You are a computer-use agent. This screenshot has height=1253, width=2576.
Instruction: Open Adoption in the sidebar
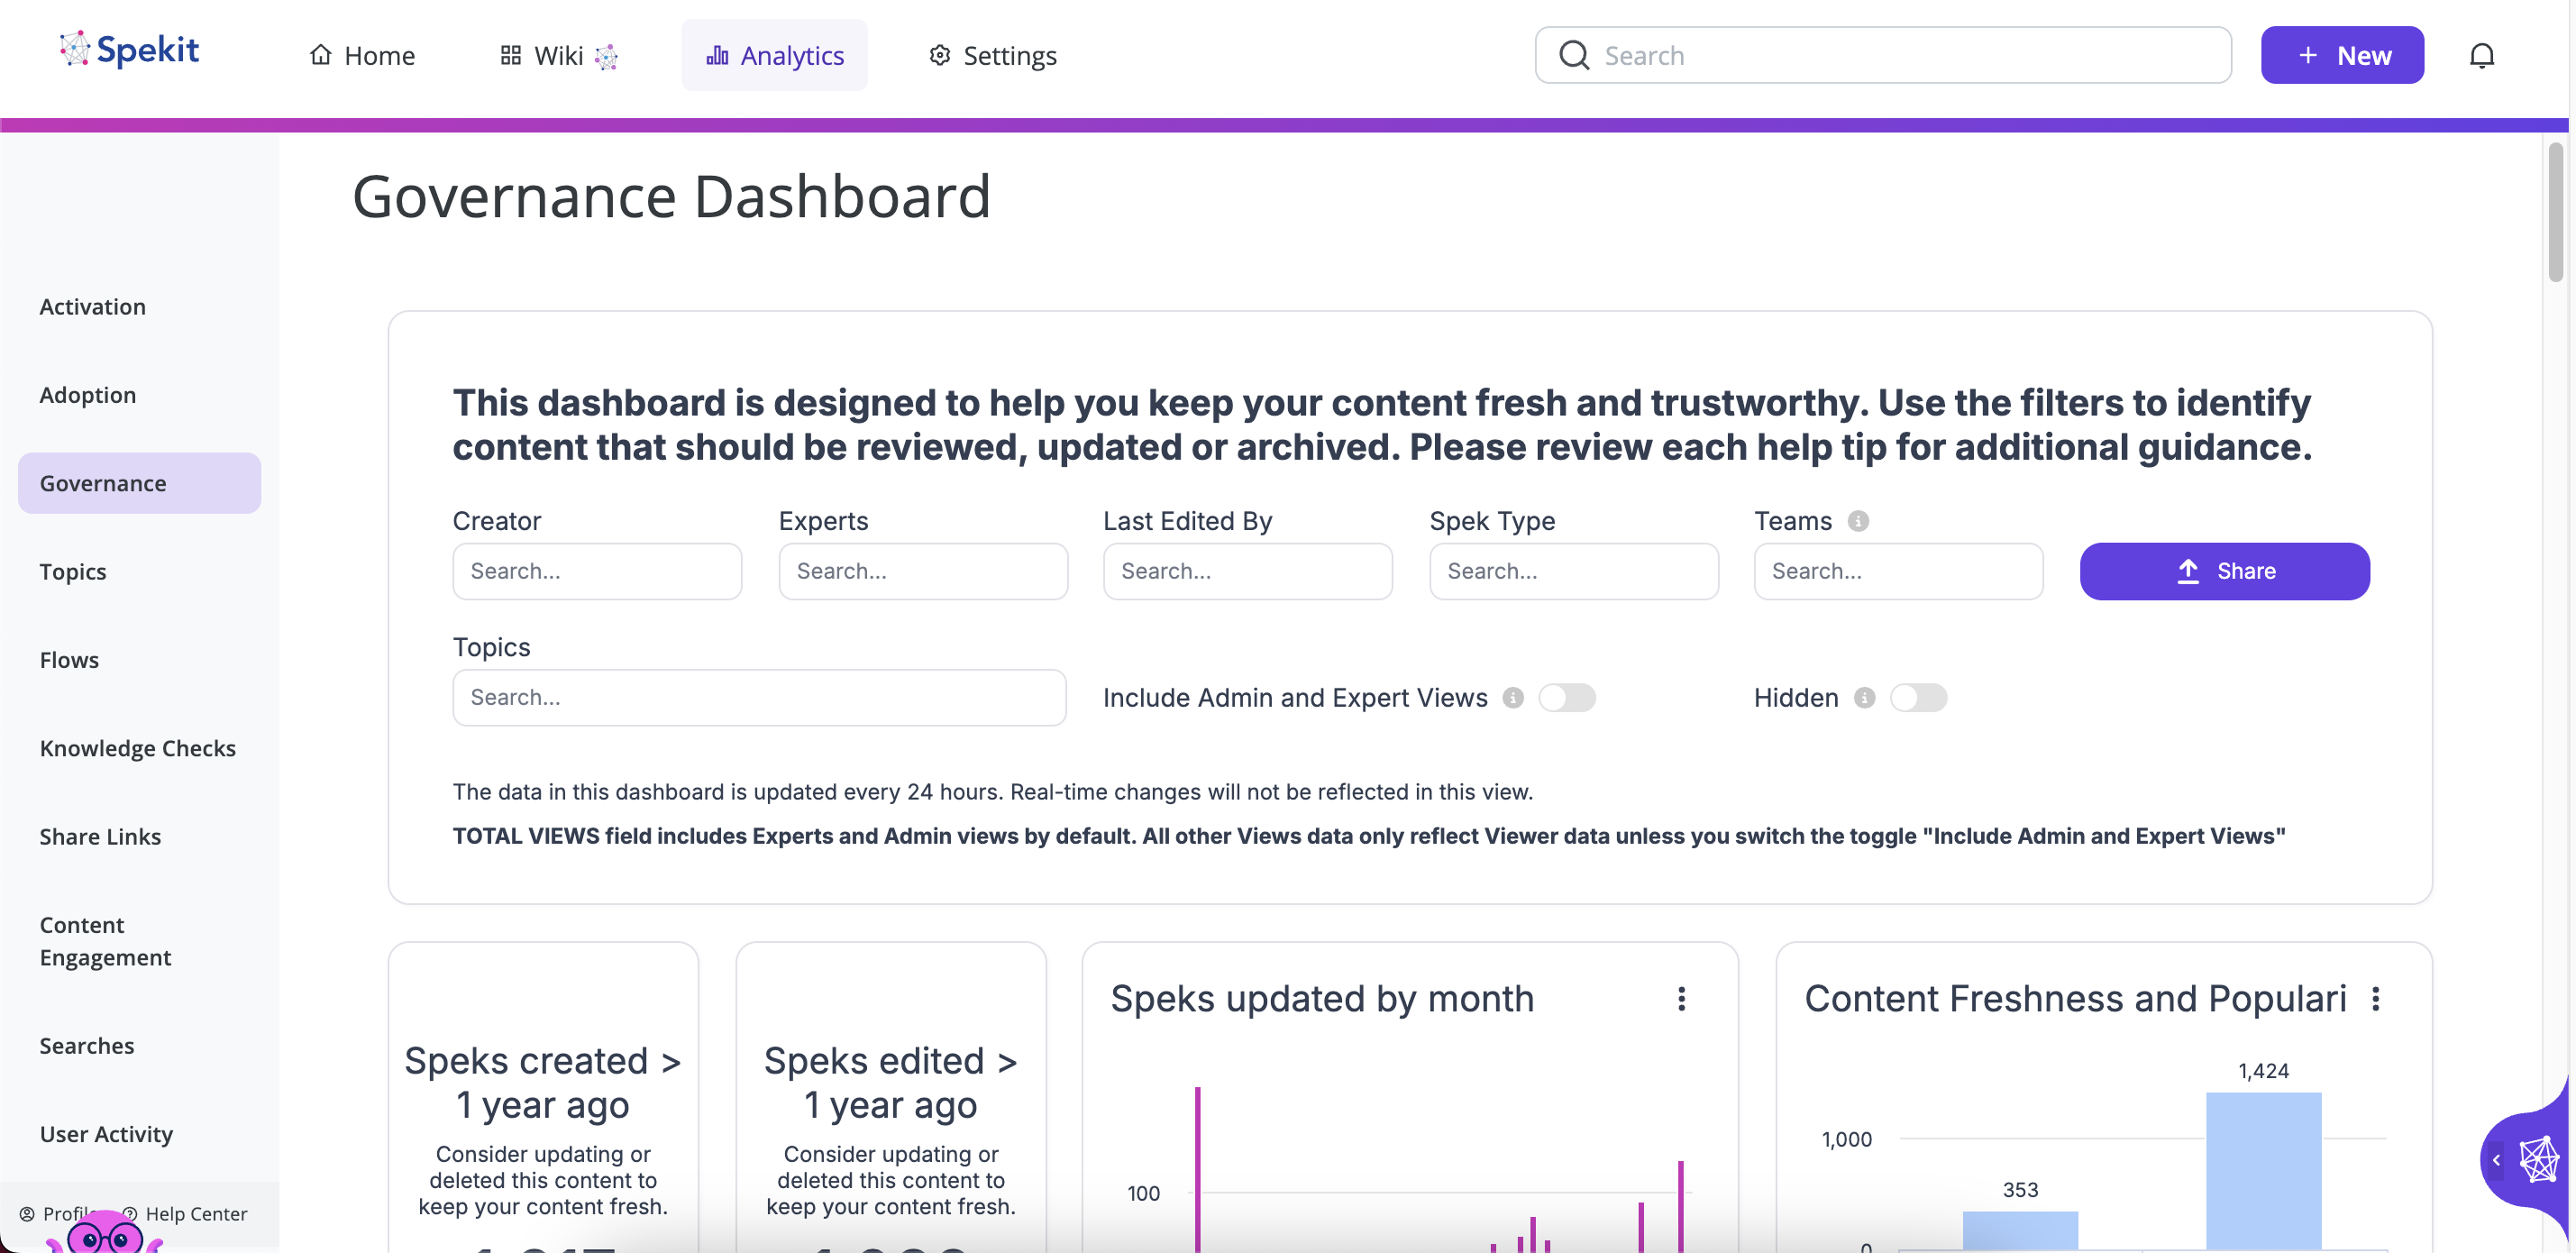click(x=87, y=395)
